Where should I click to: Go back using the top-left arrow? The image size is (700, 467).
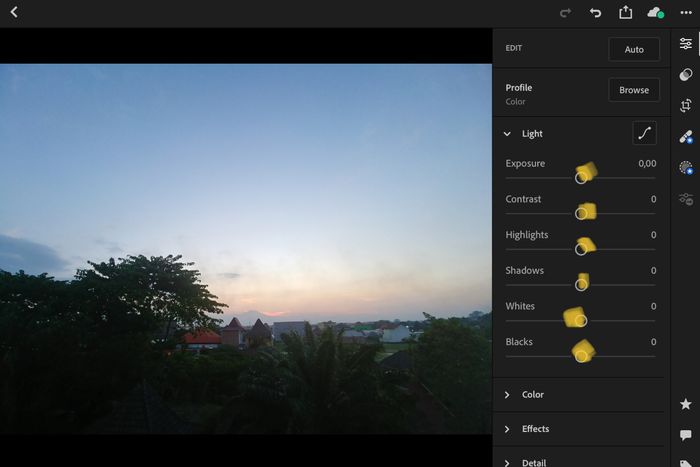click(14, 12)
